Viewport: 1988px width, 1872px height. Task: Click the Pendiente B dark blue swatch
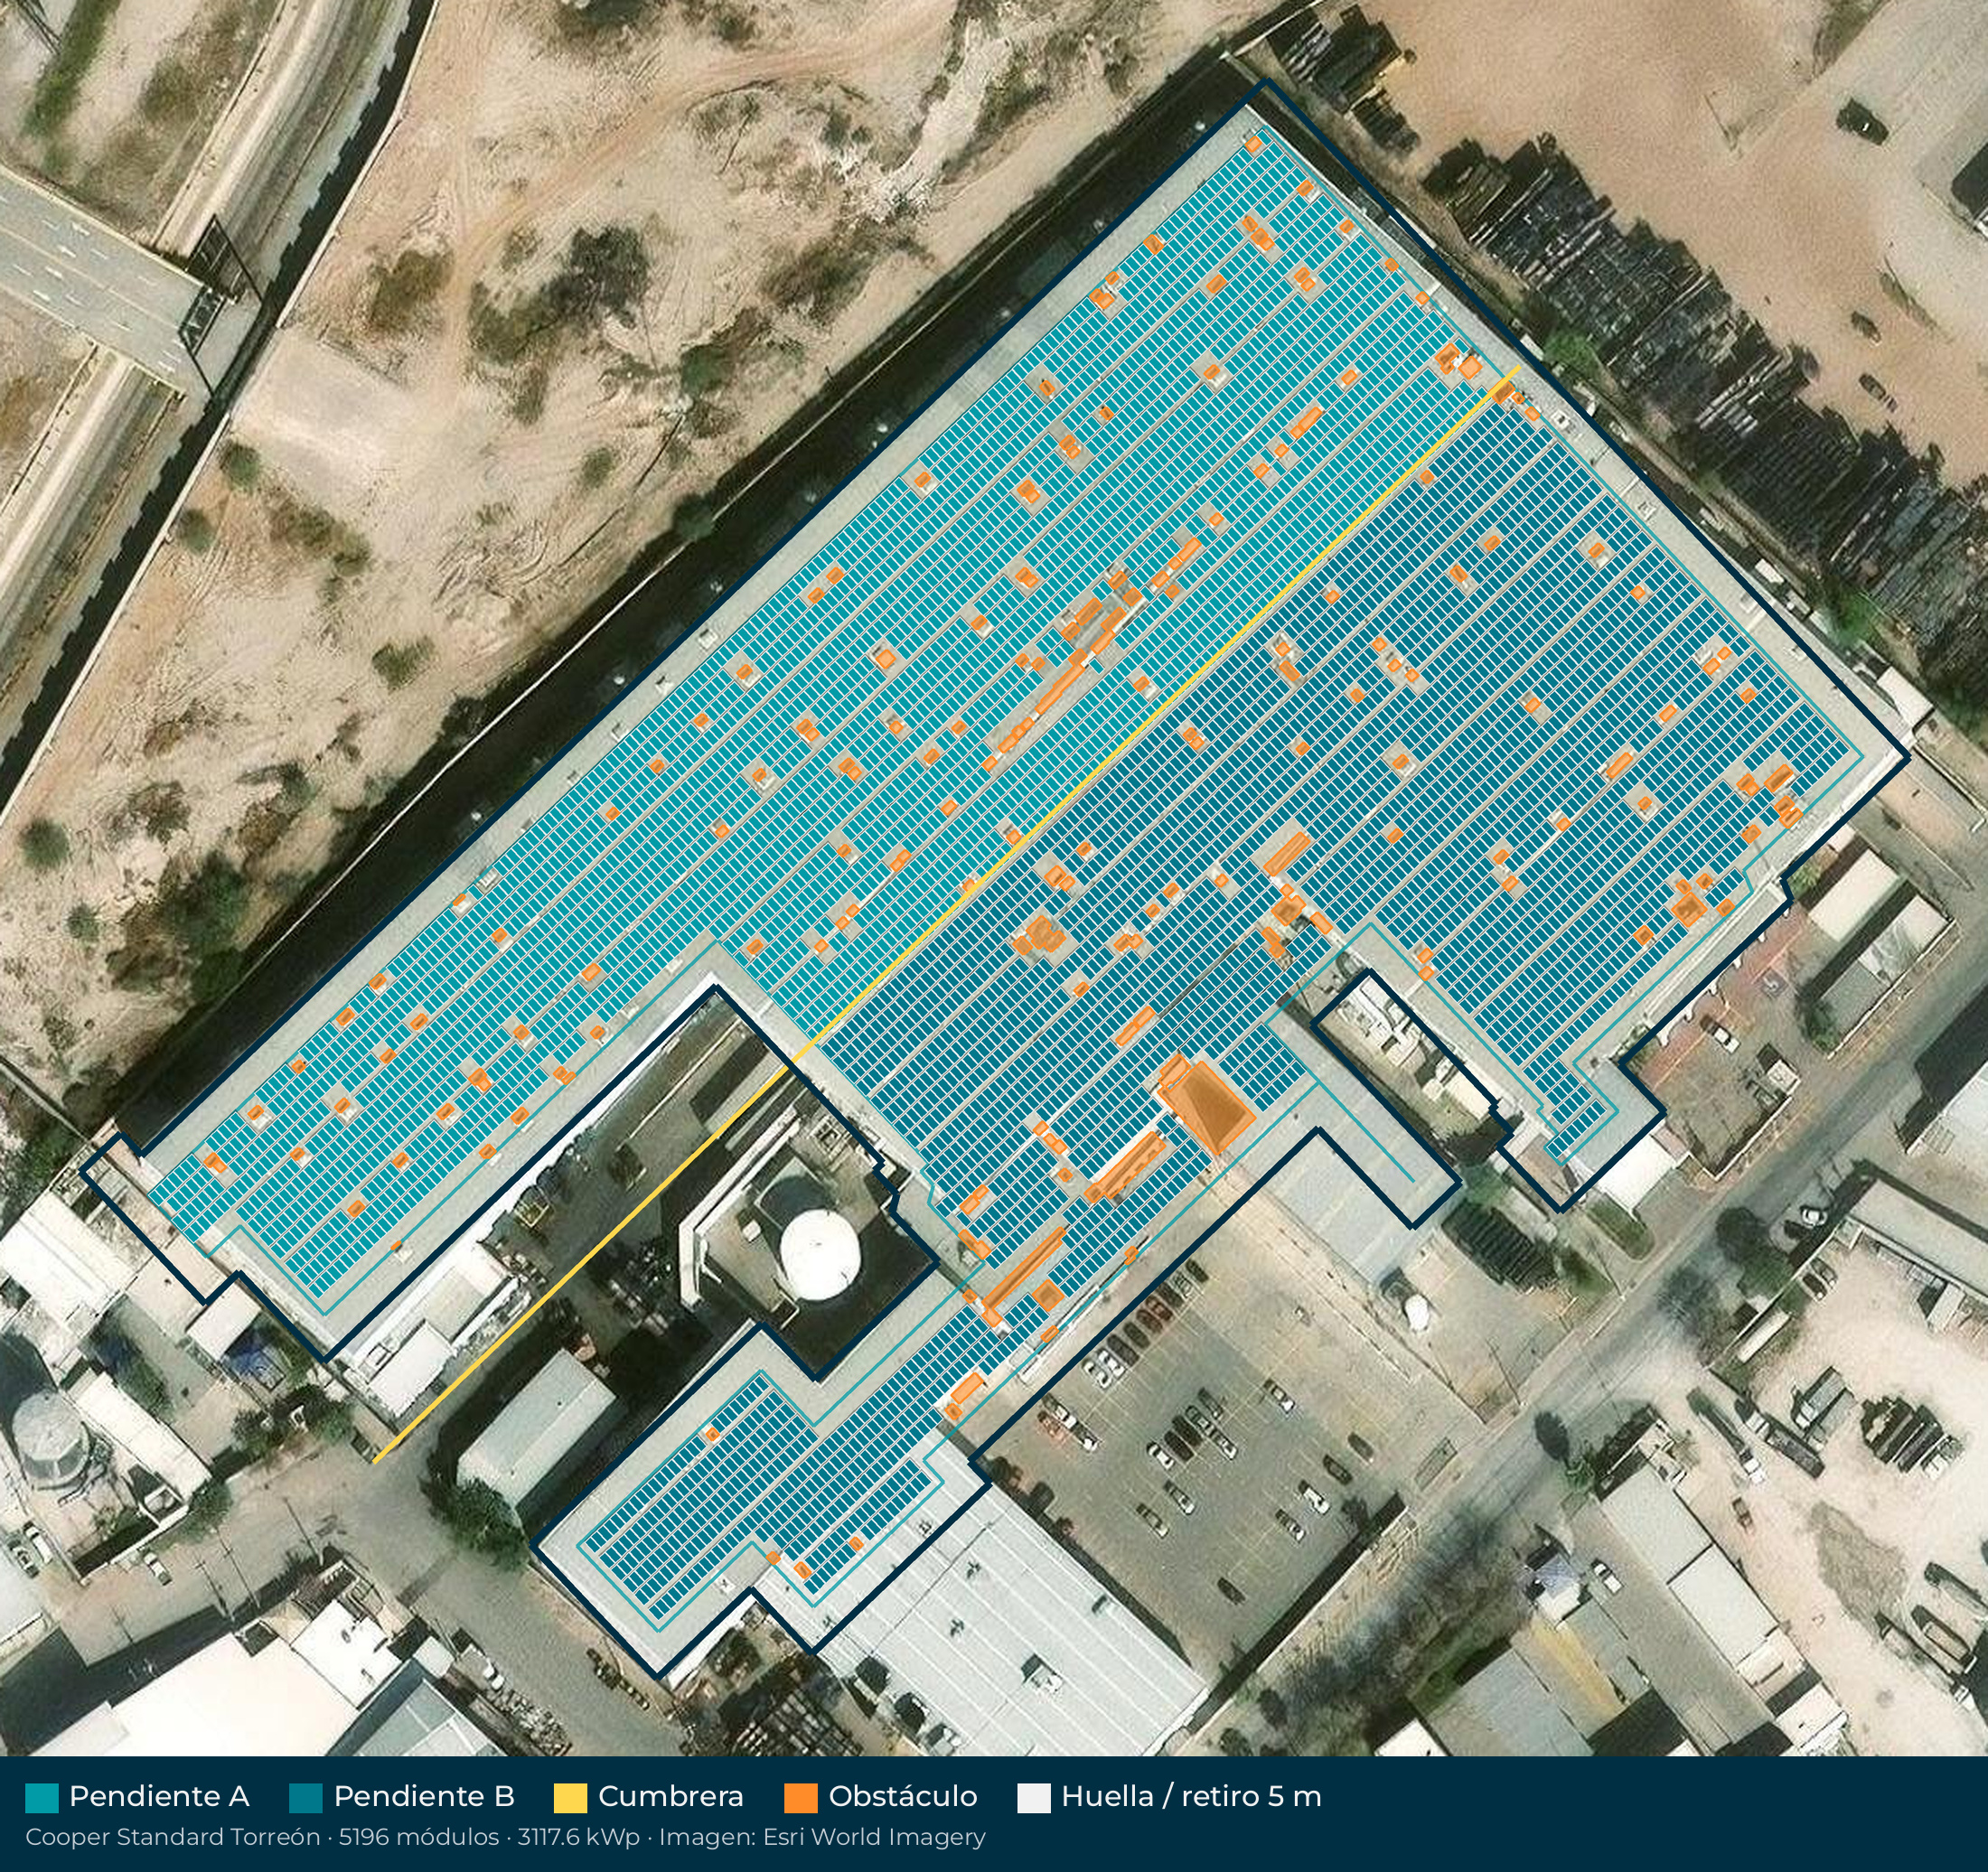click(306, 1797)
